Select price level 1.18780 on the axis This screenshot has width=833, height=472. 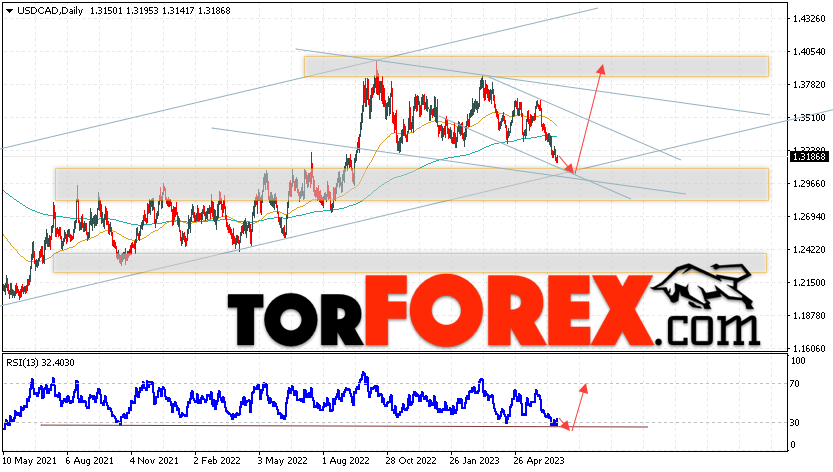point(809,315)
